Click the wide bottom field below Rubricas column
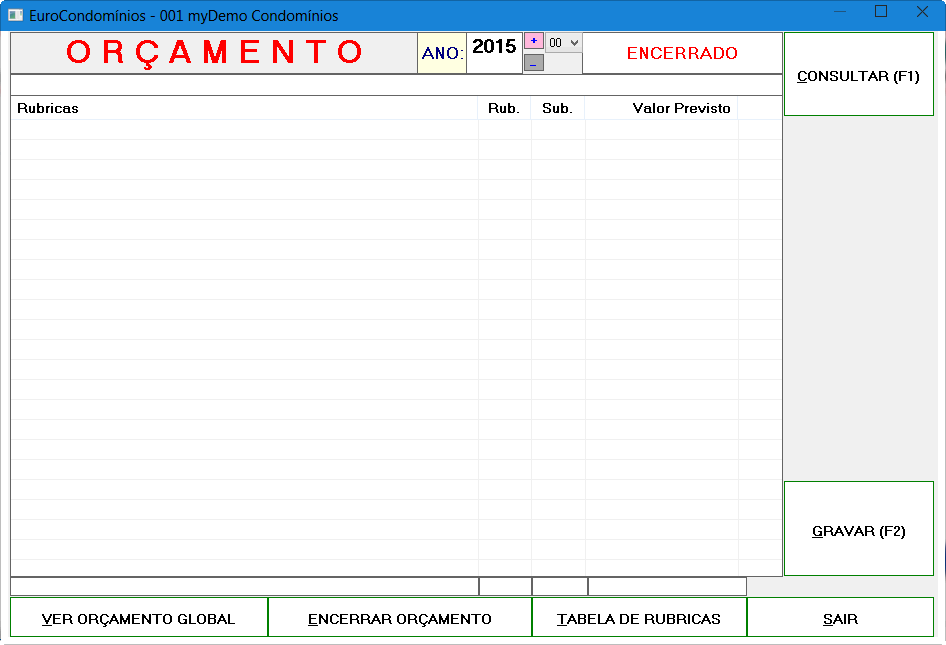This screenshot has height=645, width=946. click(x=244, y=586)
